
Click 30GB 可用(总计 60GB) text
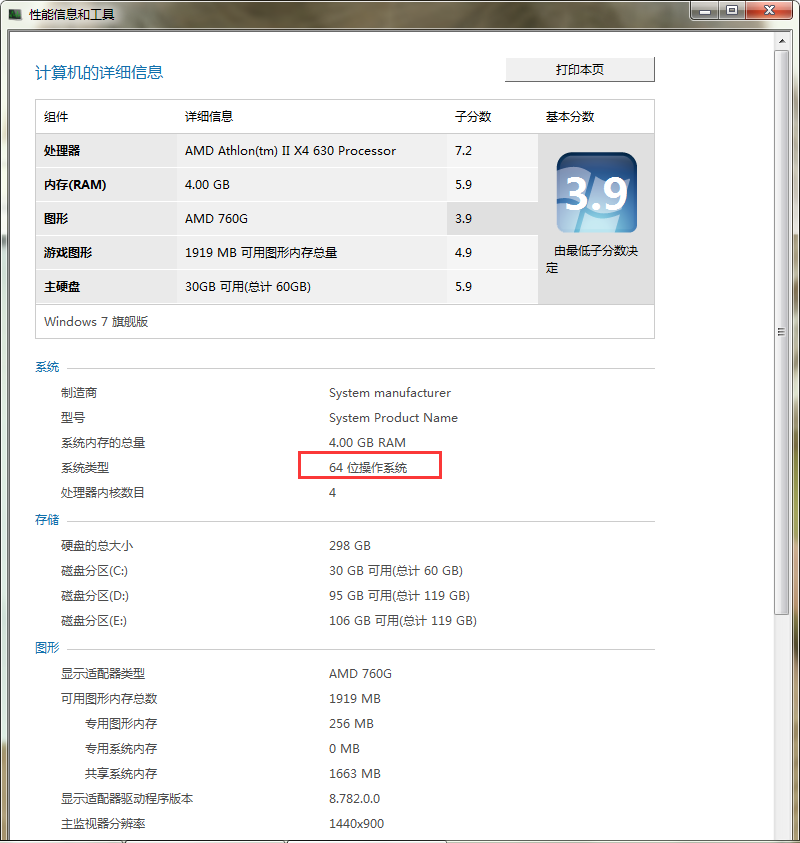(248, 287)
